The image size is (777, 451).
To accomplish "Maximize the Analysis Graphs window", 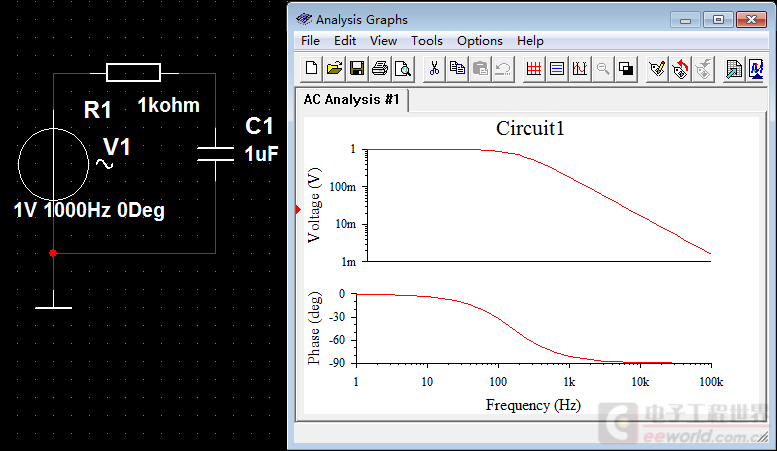I will pyautogui.click(x=718, y=20).
